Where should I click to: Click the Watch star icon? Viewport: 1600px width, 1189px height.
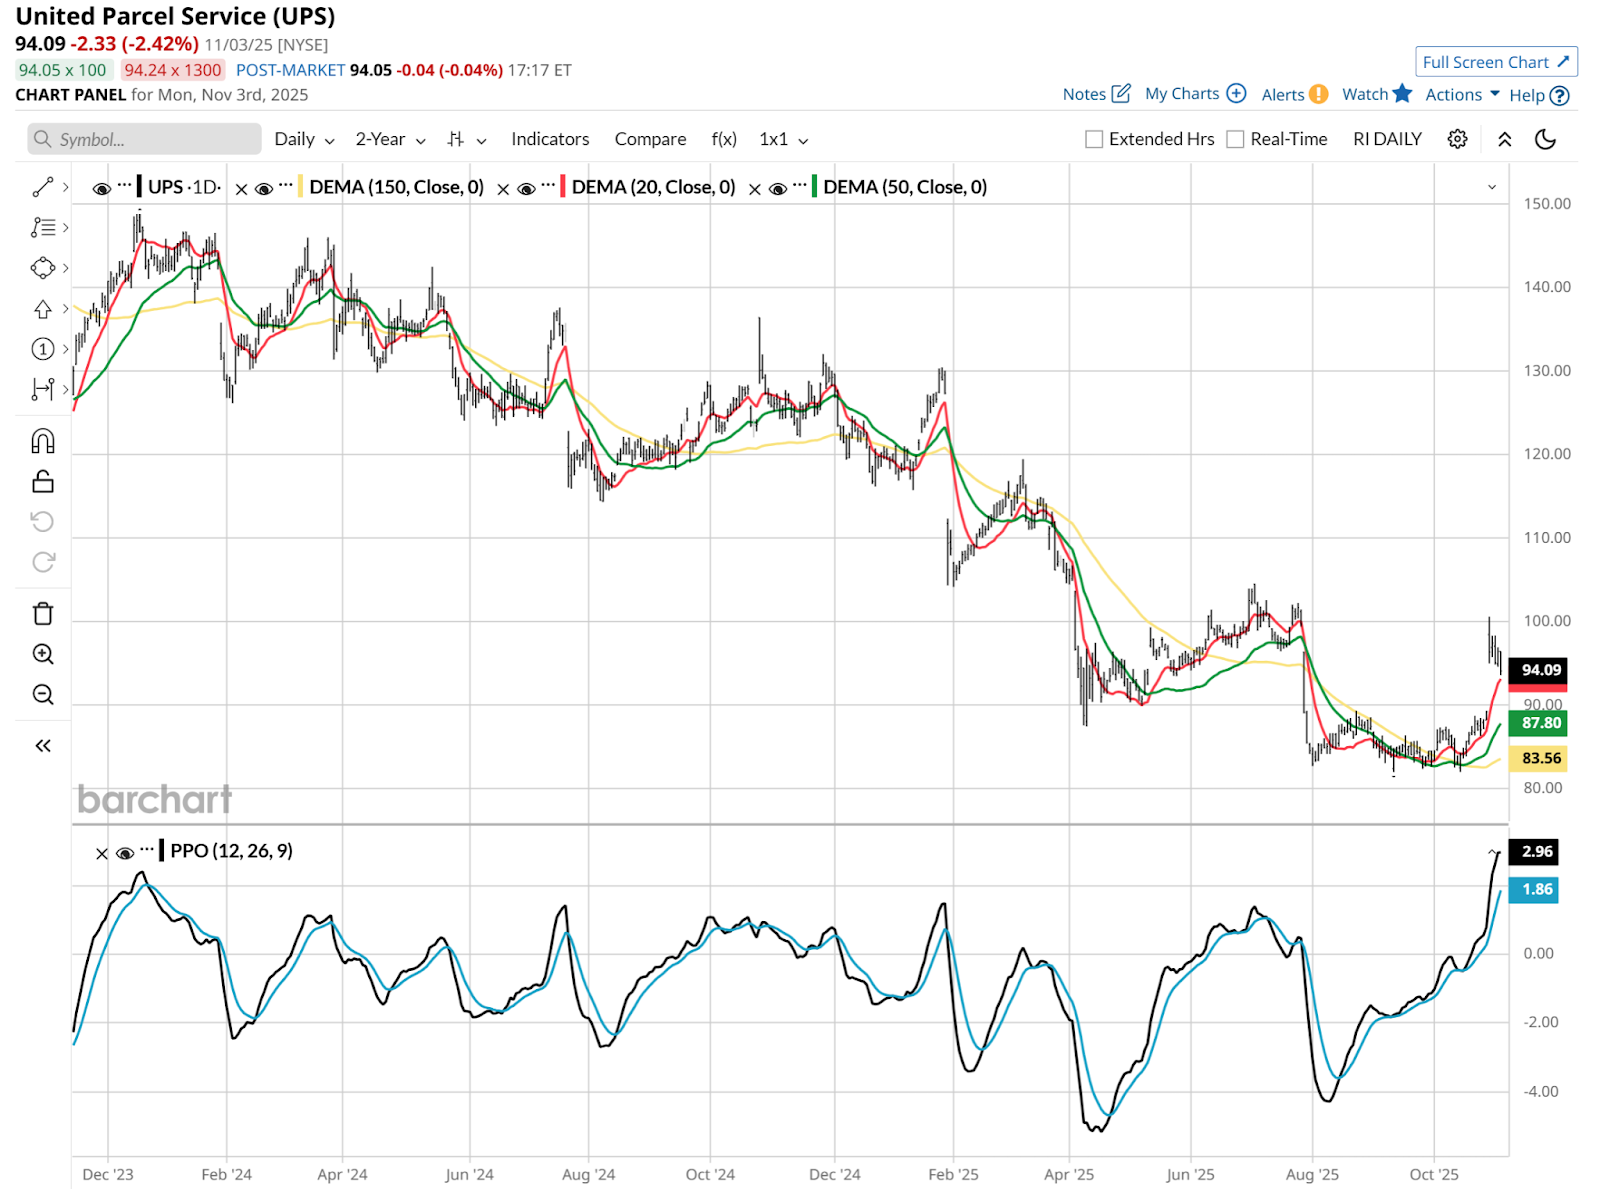click(1403, 93)
